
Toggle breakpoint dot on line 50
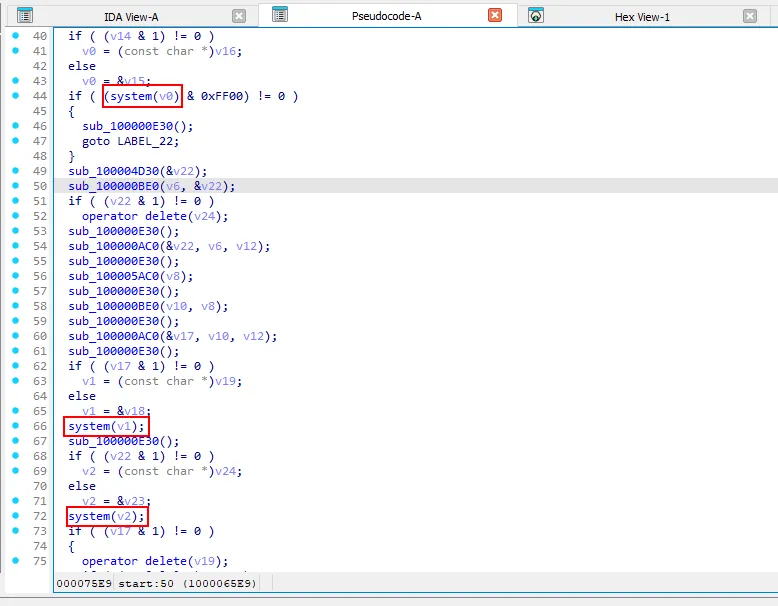(15, 186)
